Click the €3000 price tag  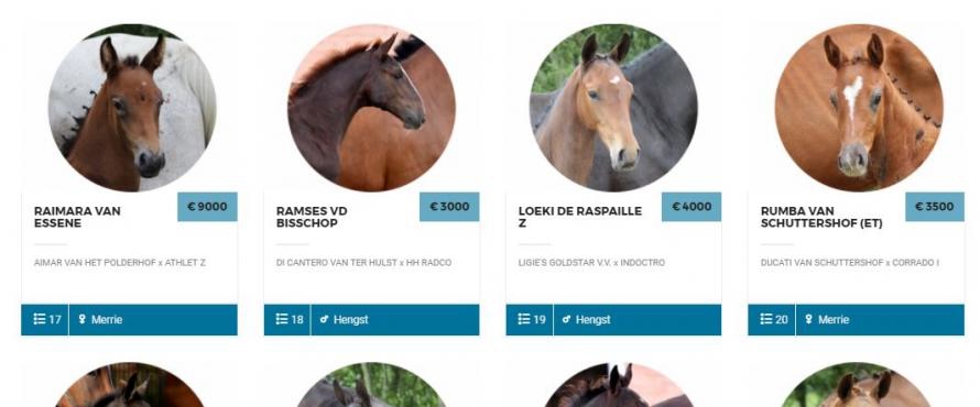click(x=449, y=207)
